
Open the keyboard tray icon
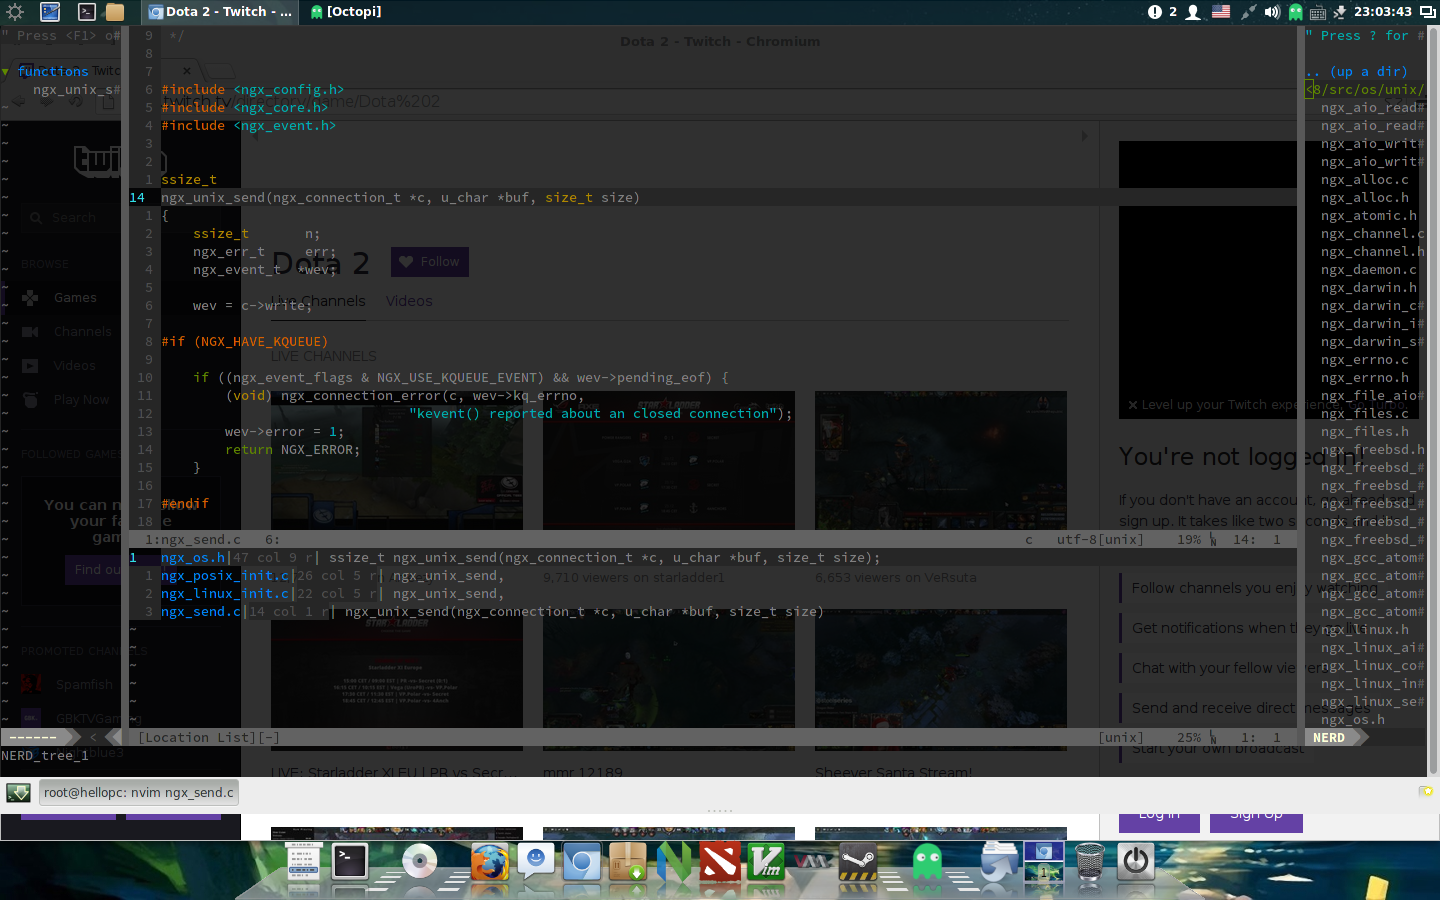tap(1318, 12)
